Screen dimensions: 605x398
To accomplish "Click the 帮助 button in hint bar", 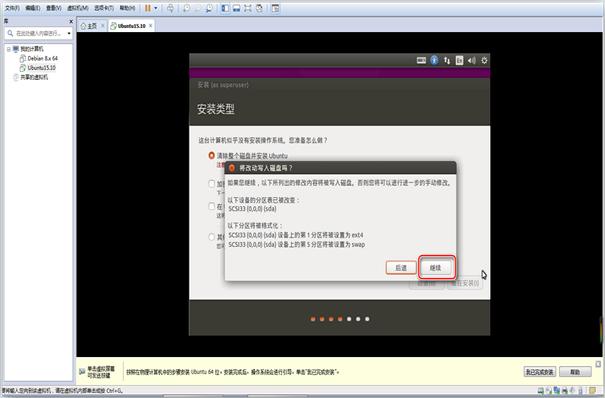I will (x=575, y=372).
